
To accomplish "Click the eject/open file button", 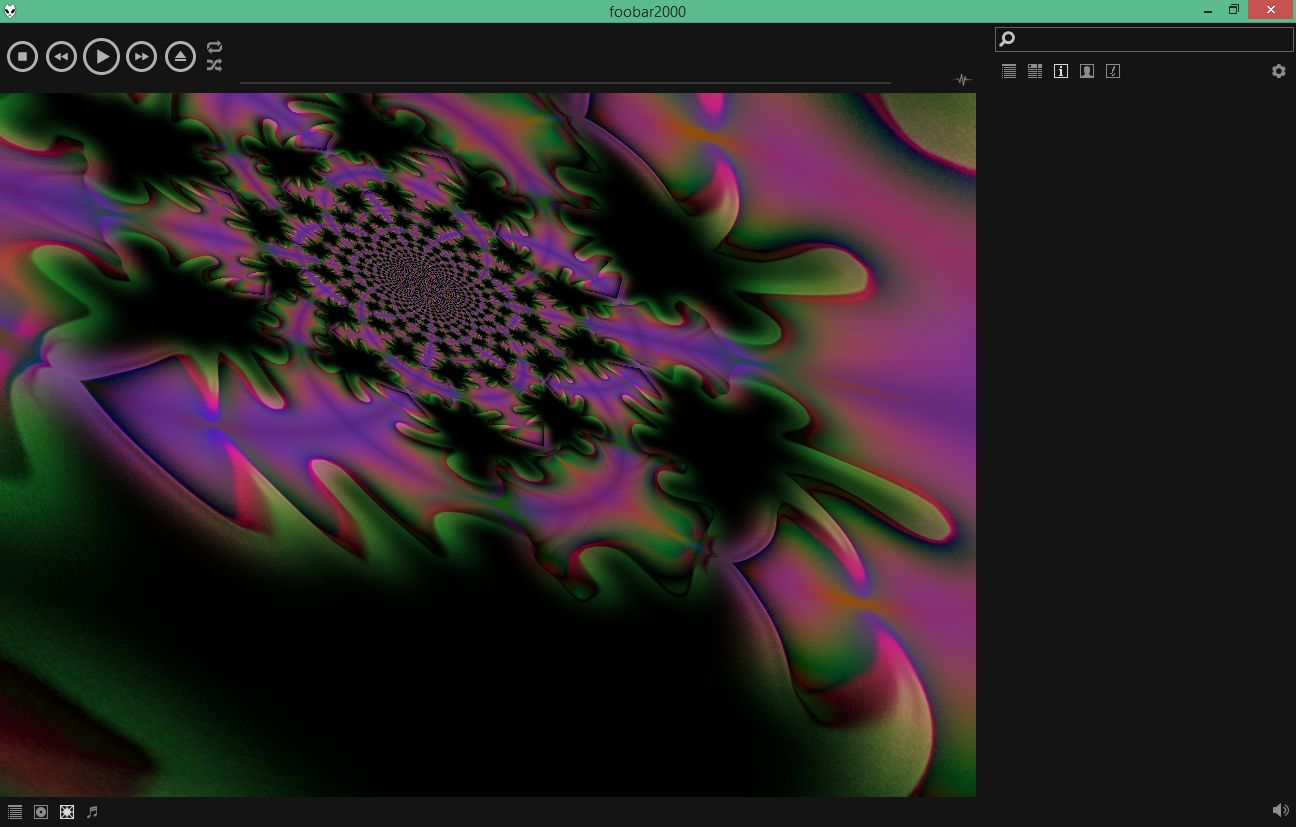I will [x=180, y=57].
